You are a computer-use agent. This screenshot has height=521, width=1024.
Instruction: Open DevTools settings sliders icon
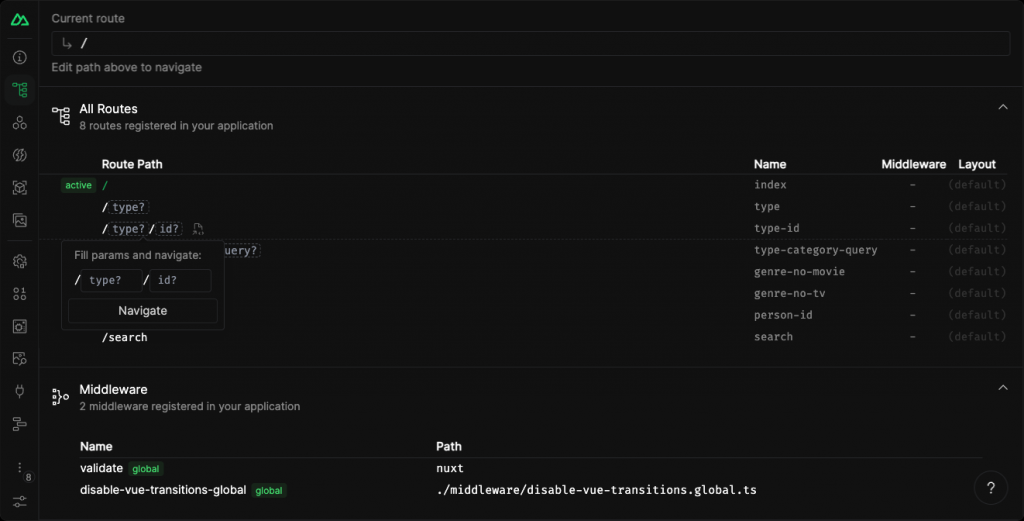tap(20, 501)
